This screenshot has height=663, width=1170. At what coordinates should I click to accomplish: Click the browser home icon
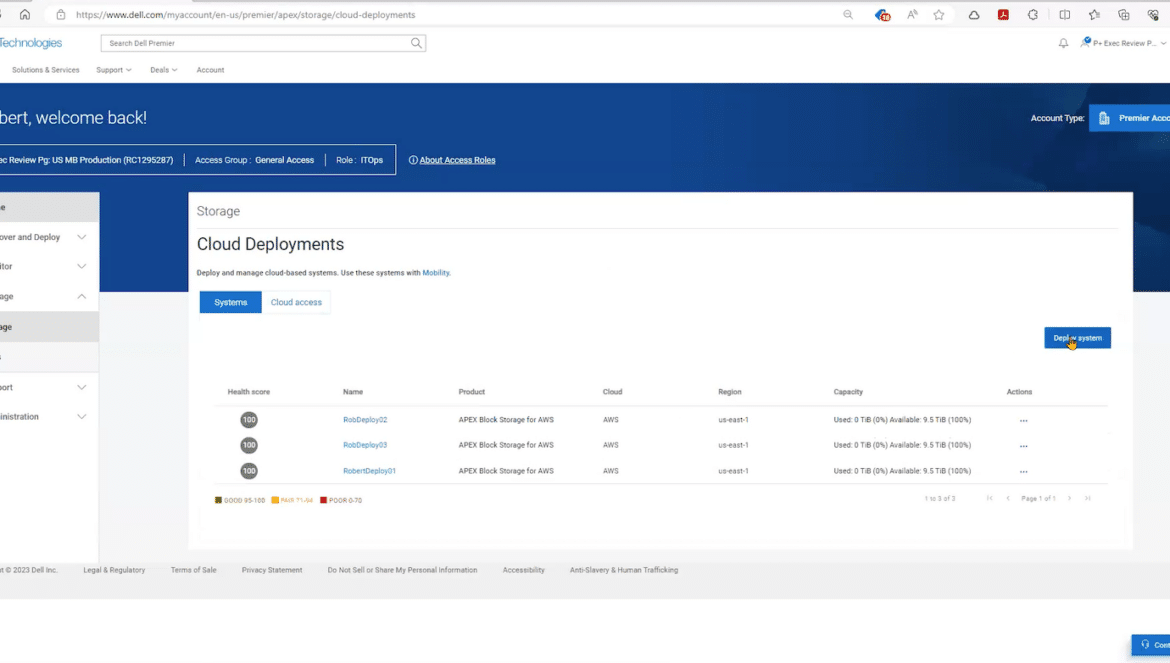click(25, 14)
